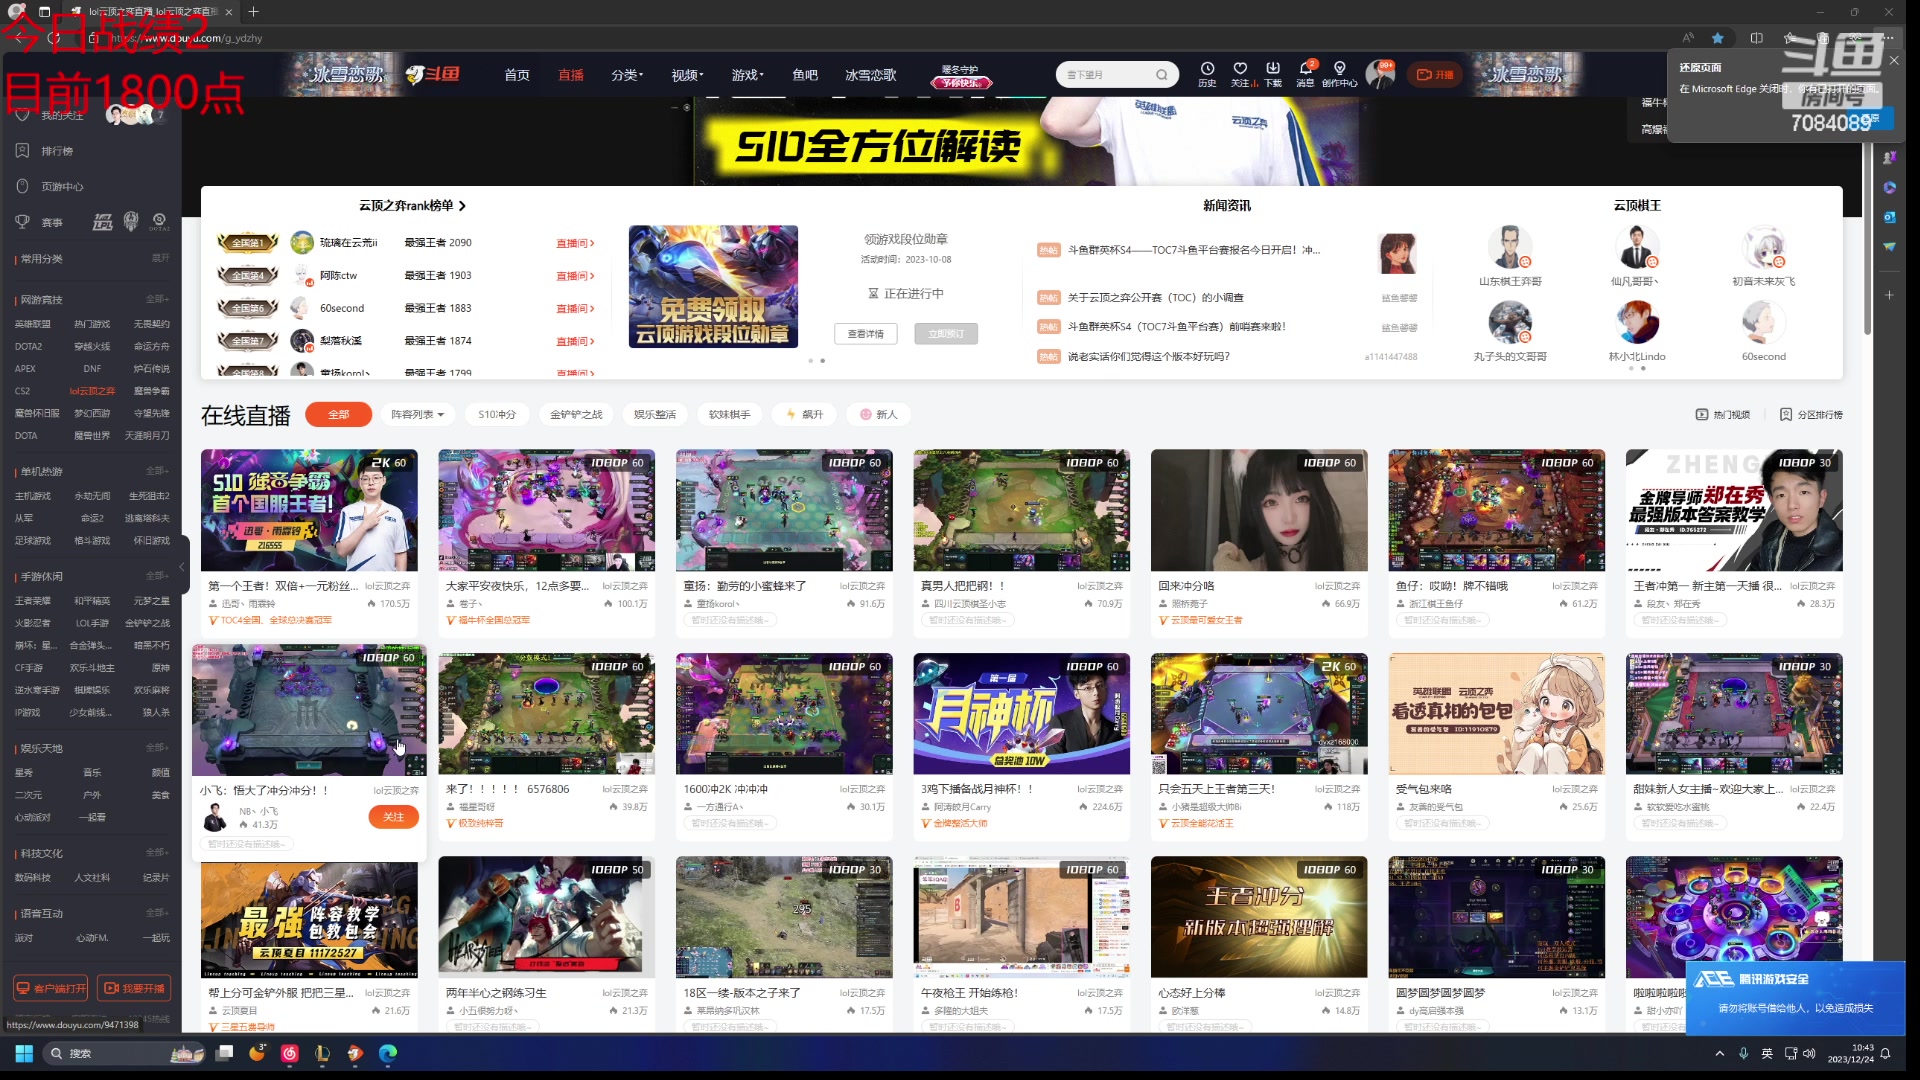Click 客户端打开 button in sidebar
Screen dimensions: 1920x1080
pyautogui.click(x=50, y=988)
